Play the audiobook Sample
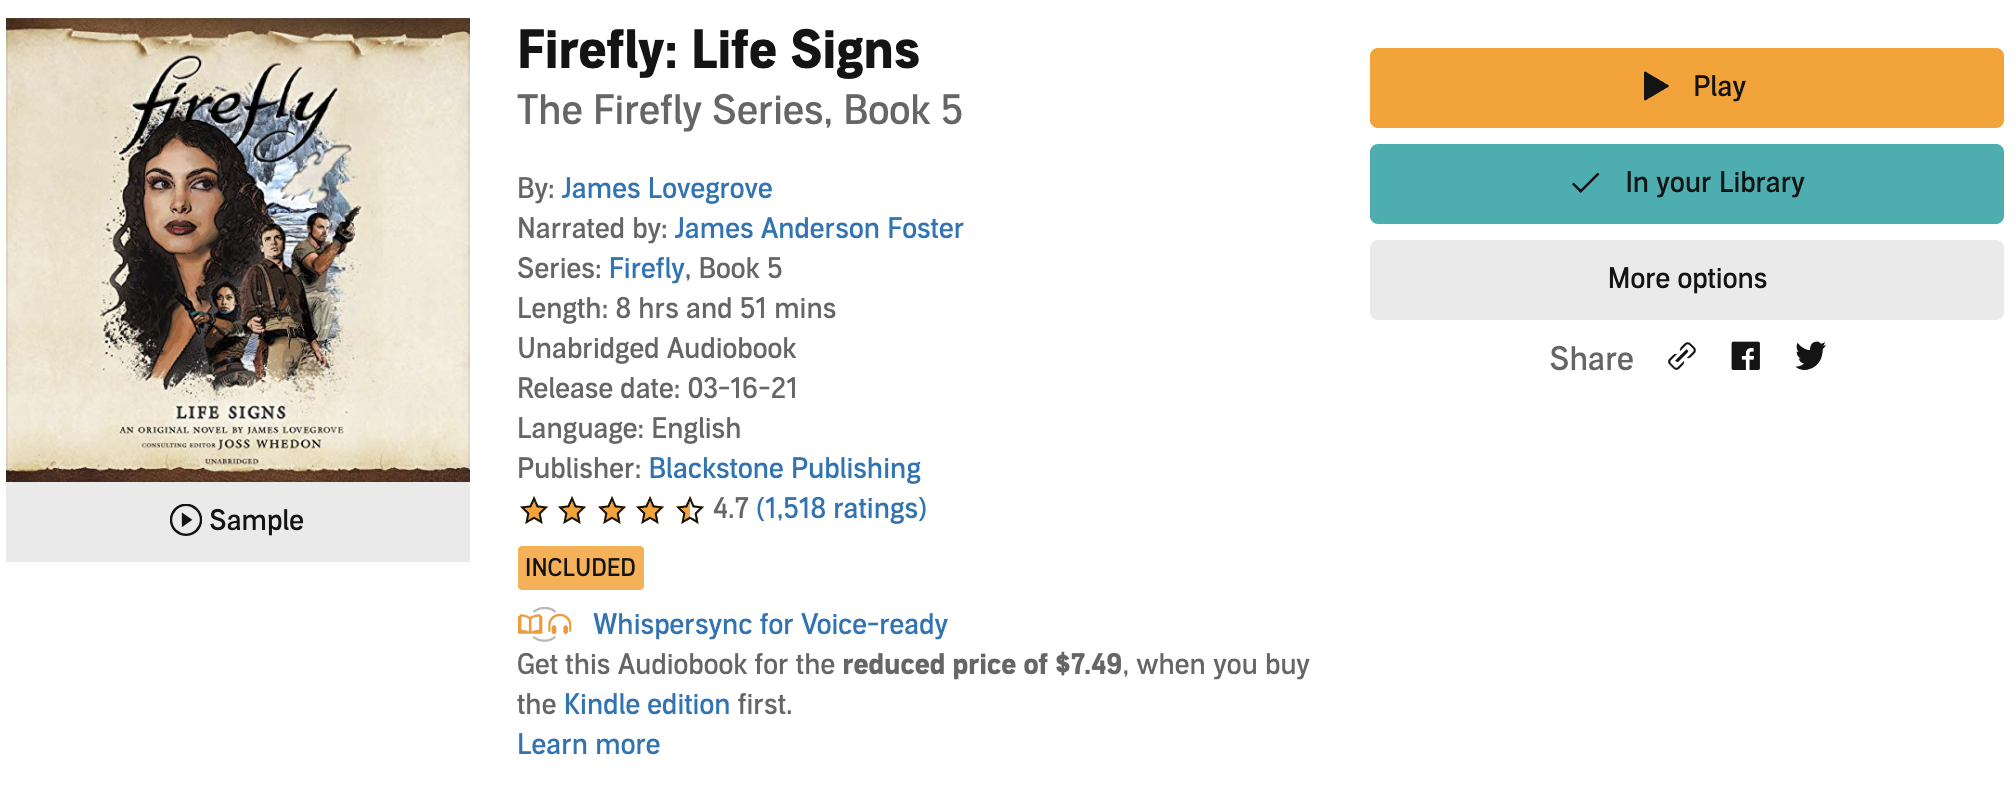 237,520
